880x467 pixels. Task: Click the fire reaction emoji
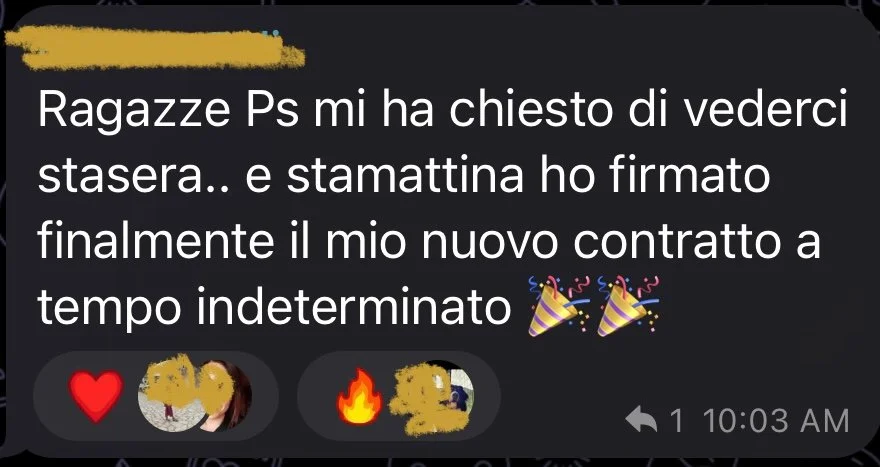click(x=360, y=396)
